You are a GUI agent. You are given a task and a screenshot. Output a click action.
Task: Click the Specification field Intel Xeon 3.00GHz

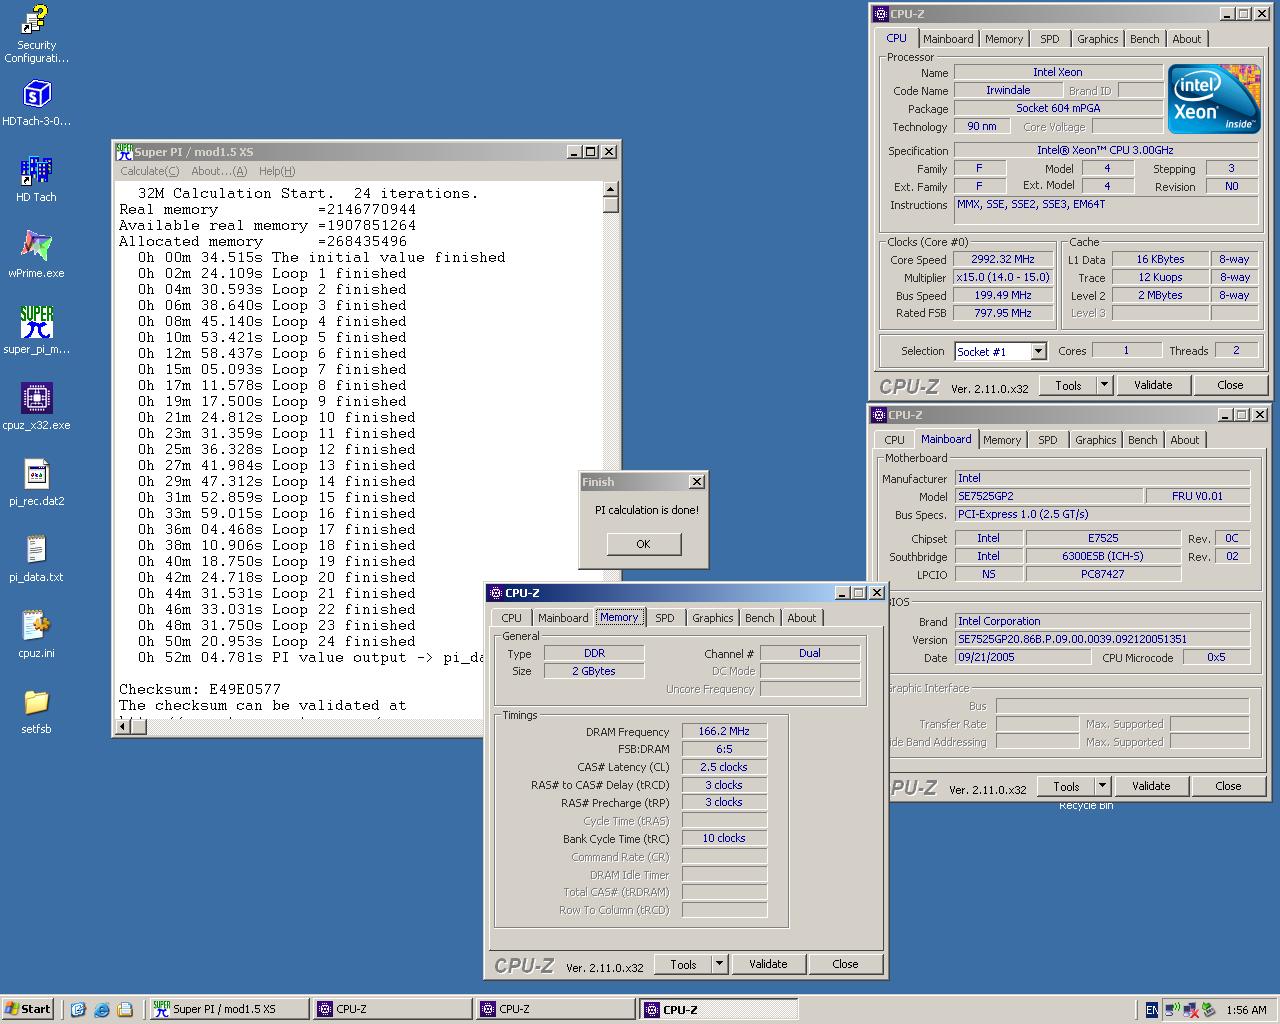(x=1106, y=150)
